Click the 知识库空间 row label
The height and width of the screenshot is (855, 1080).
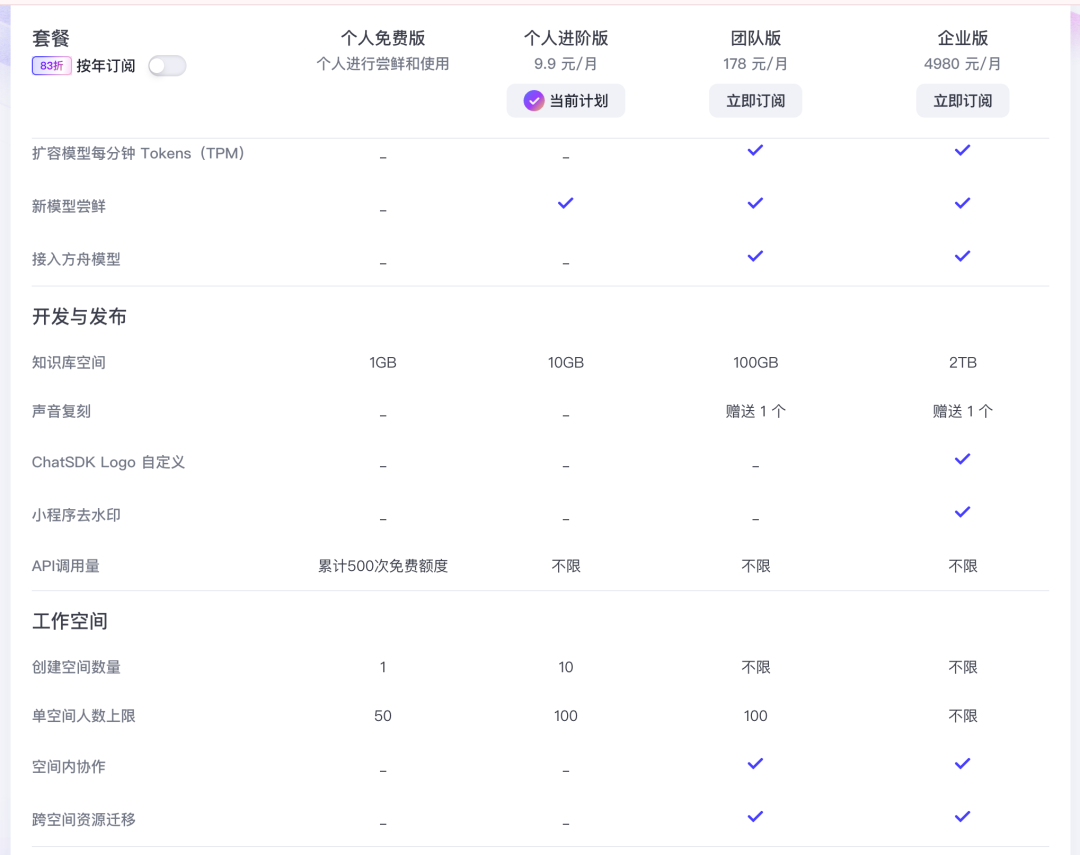[68, 363]
